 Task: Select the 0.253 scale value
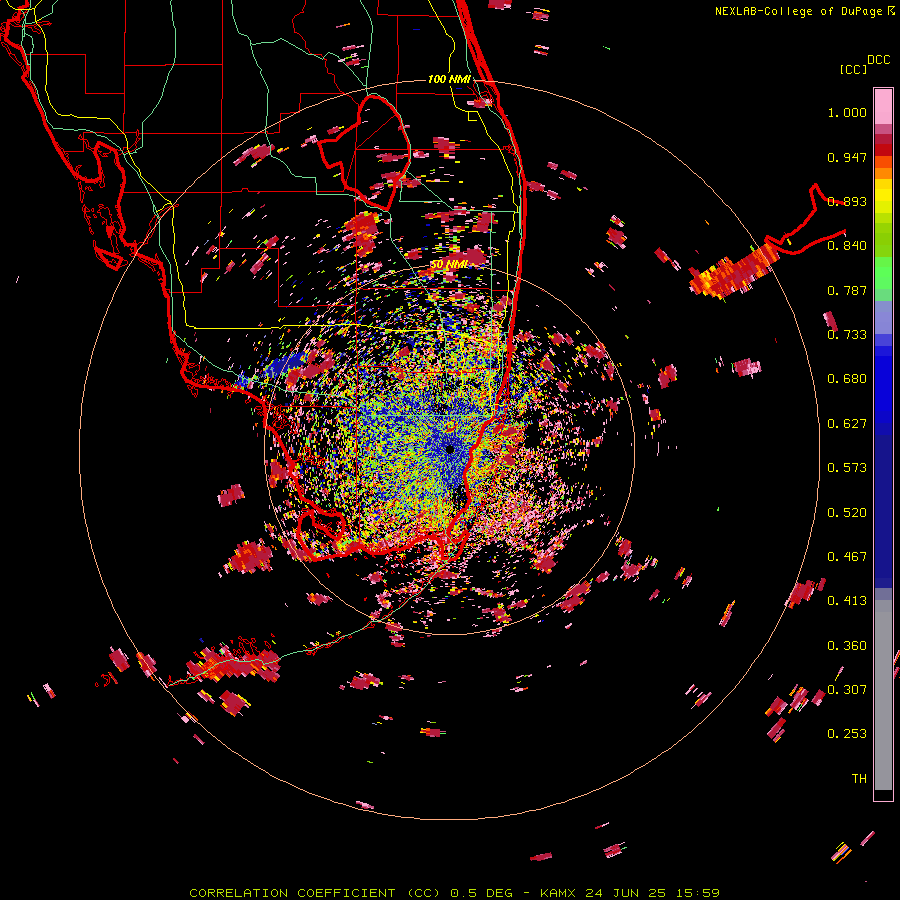click(847, 734)
